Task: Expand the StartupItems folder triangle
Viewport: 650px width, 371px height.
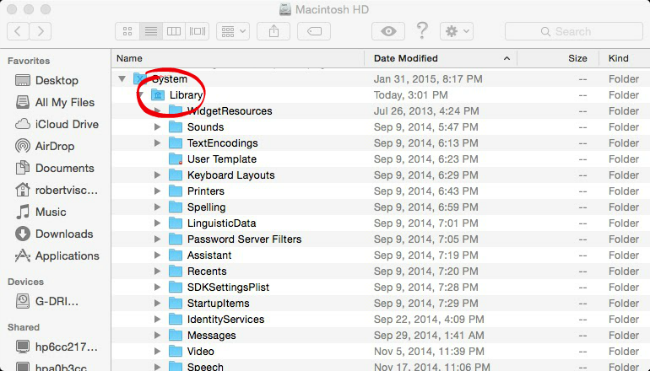Action: click(x=157, y=303)
